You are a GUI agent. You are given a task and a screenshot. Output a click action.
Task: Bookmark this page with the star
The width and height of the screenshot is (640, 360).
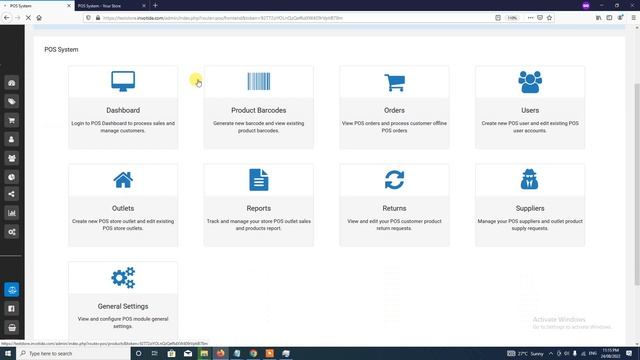point(549,18)
